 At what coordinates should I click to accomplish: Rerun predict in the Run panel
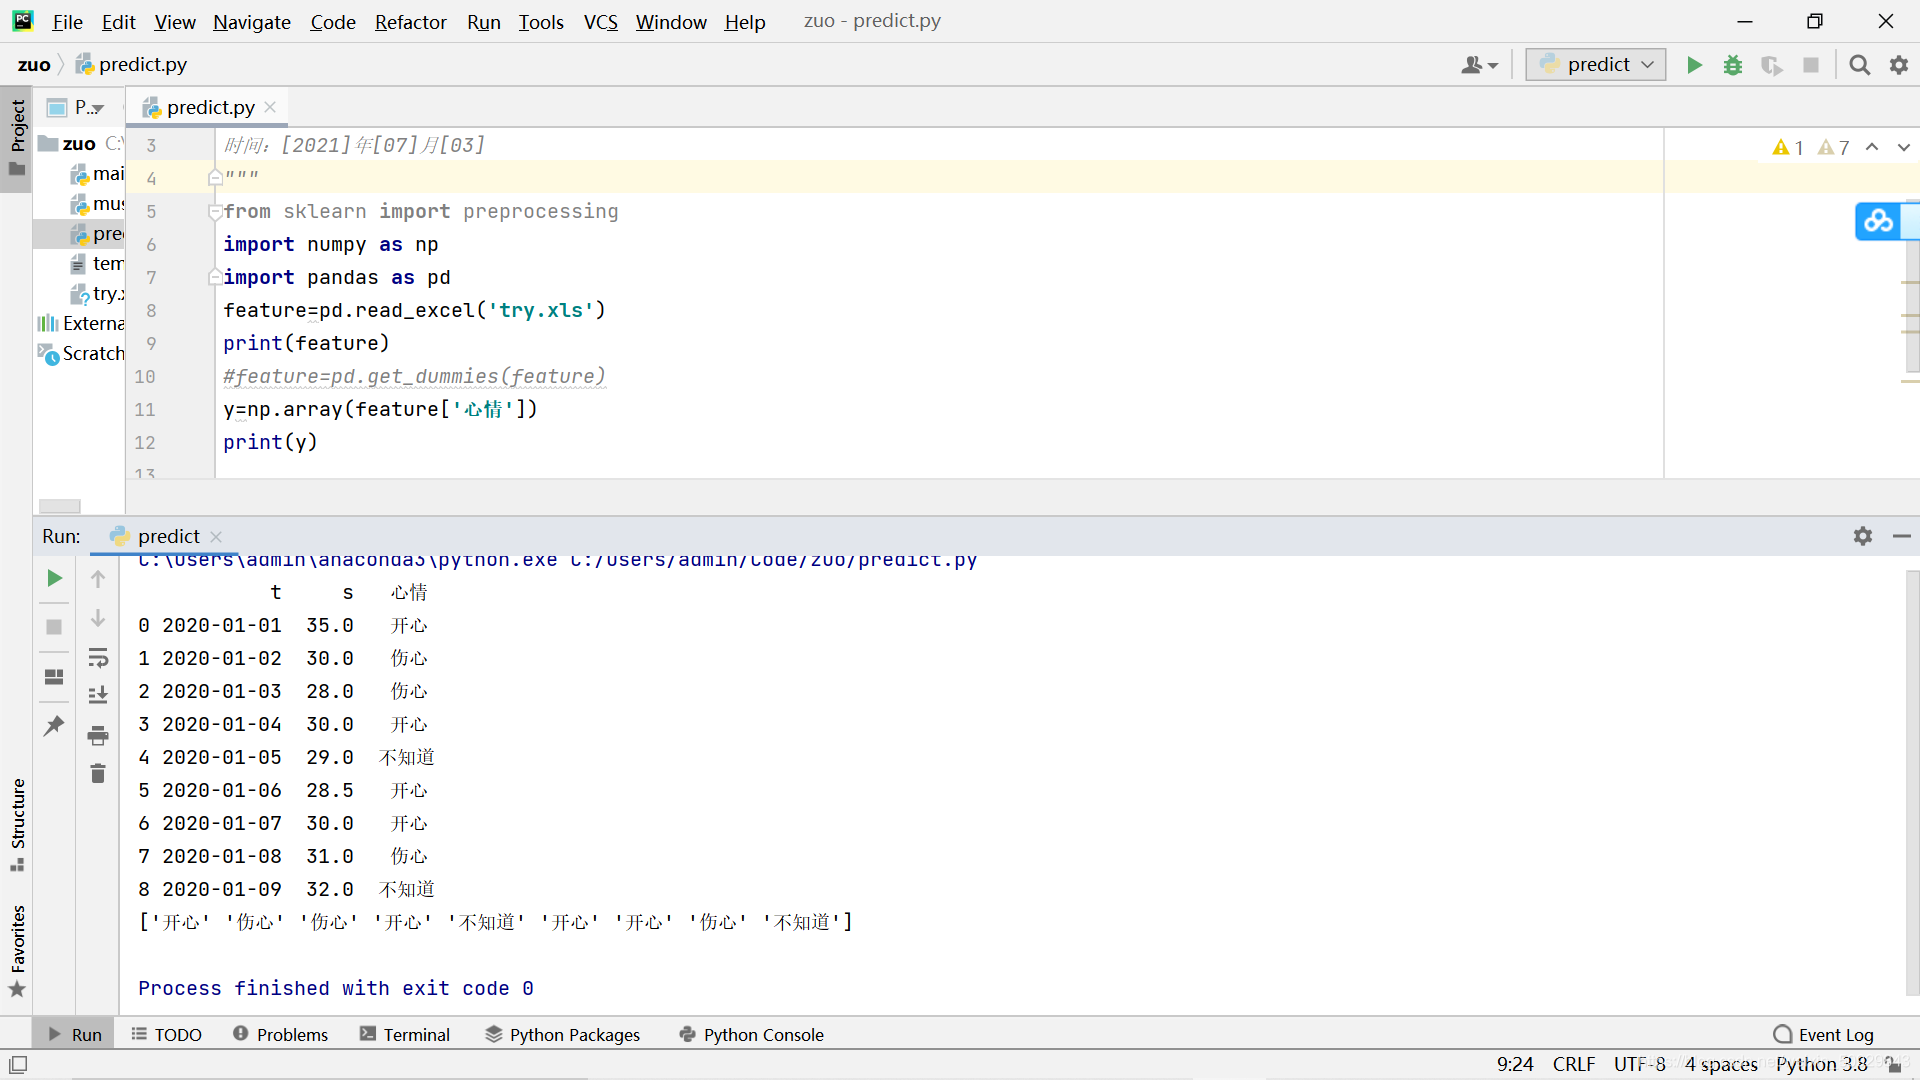[54, 578]
